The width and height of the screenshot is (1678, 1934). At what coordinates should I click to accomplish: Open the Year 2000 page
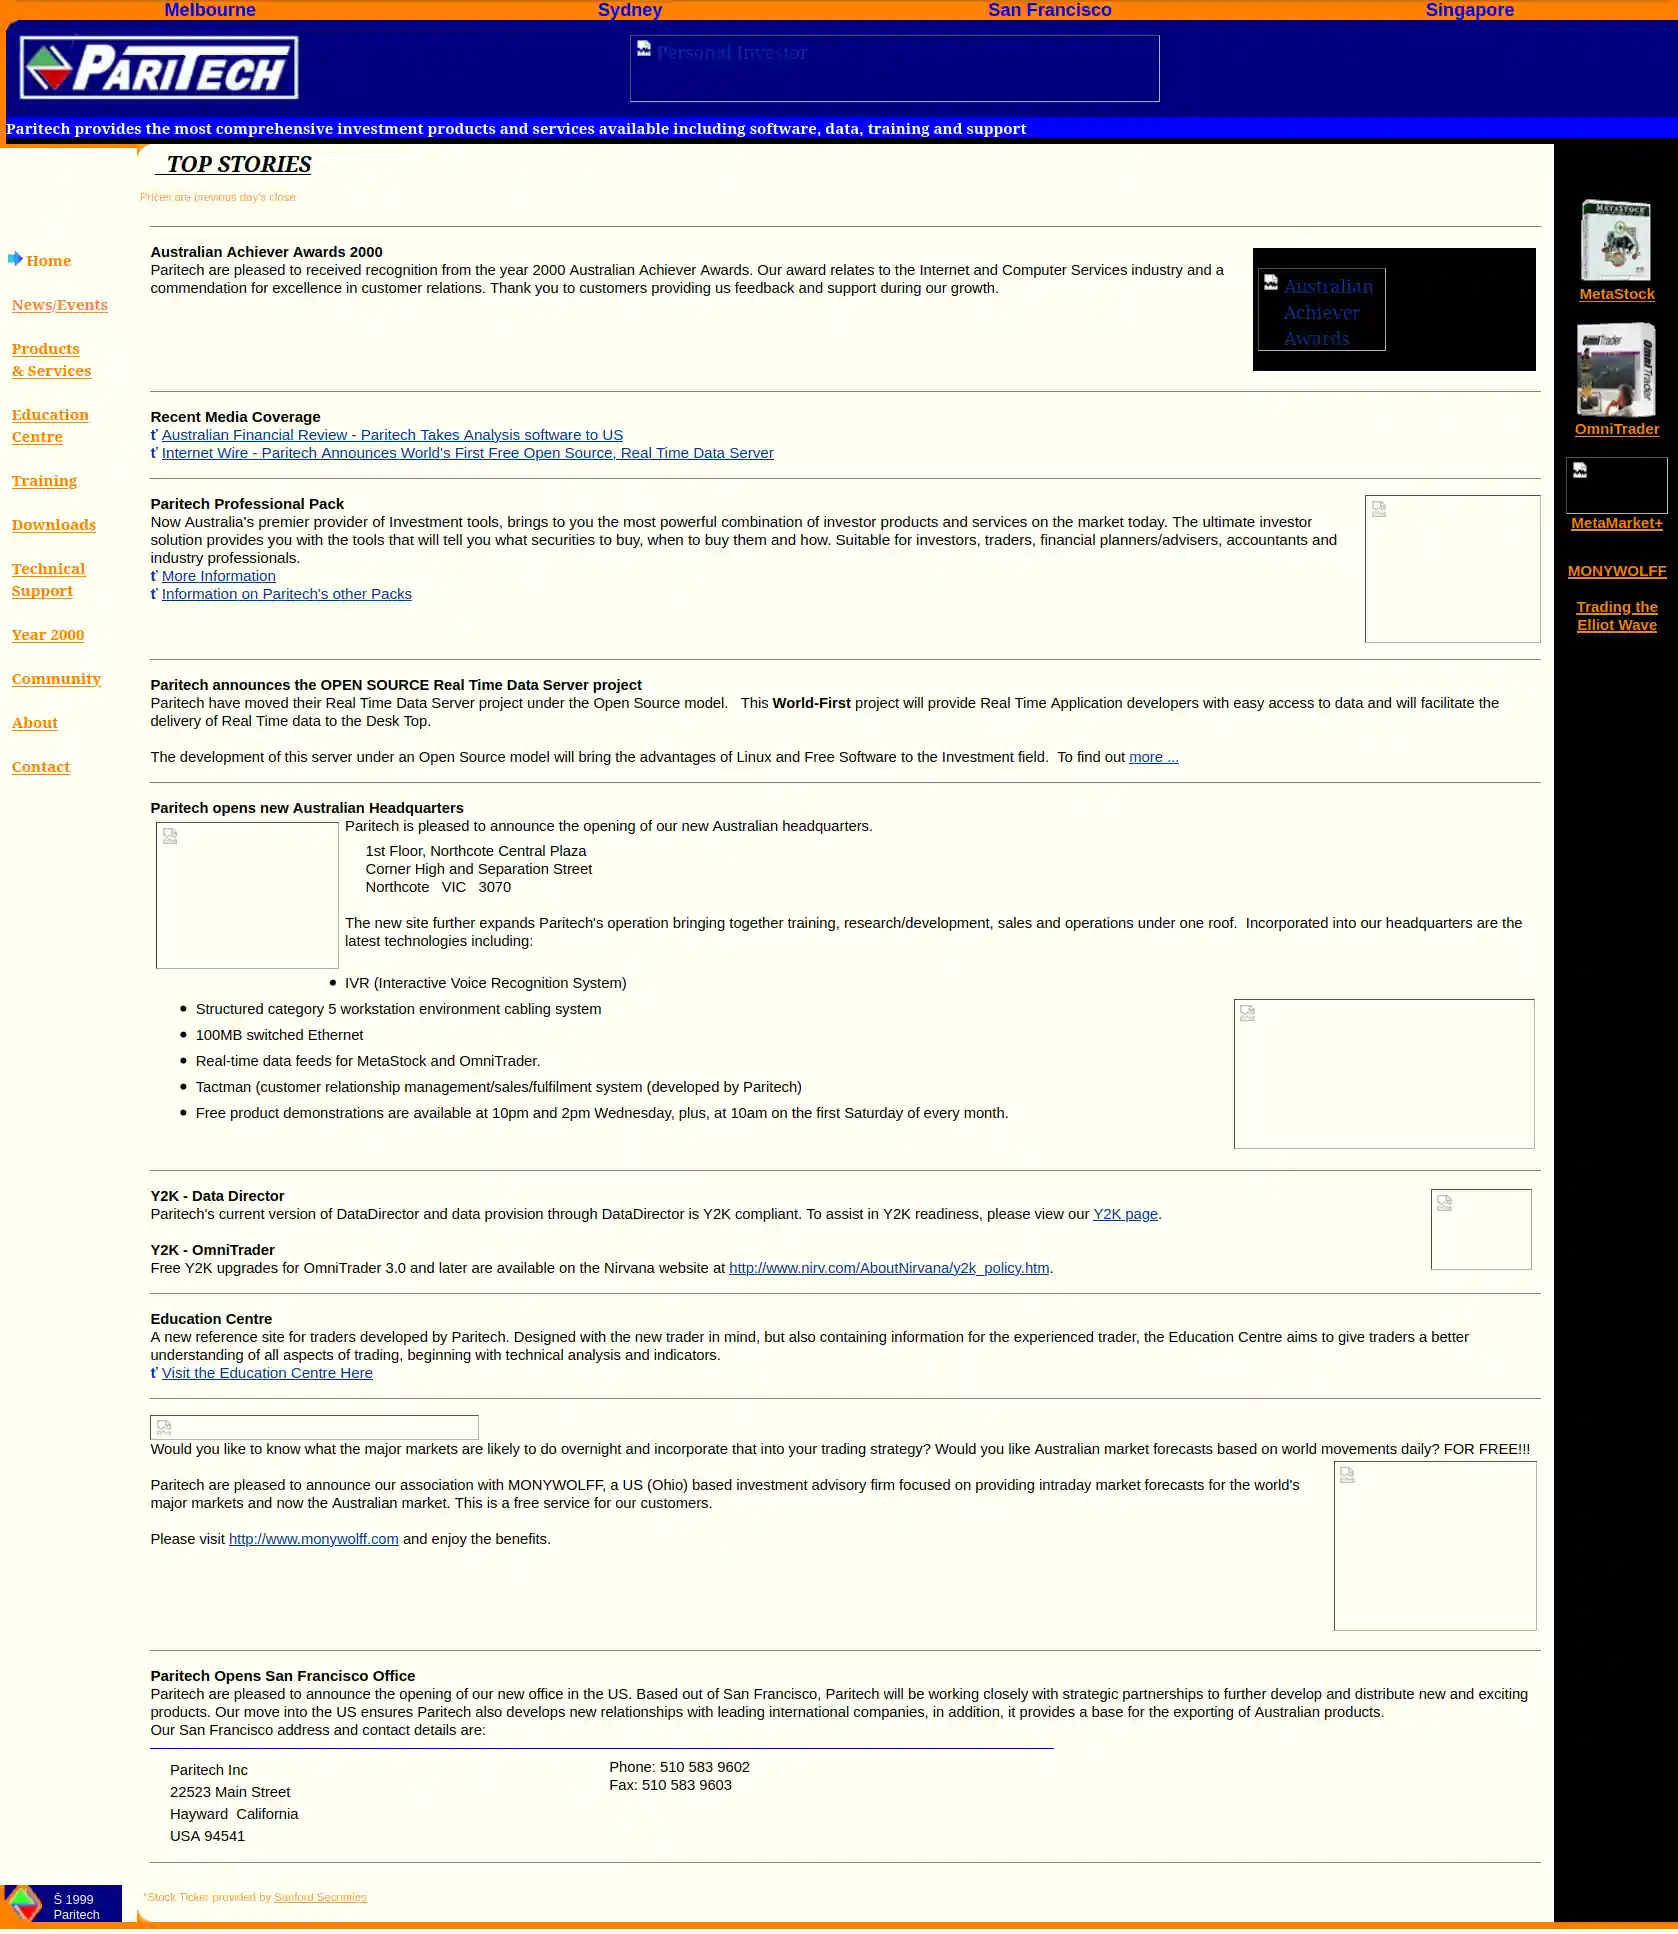[x=48, y=634]
